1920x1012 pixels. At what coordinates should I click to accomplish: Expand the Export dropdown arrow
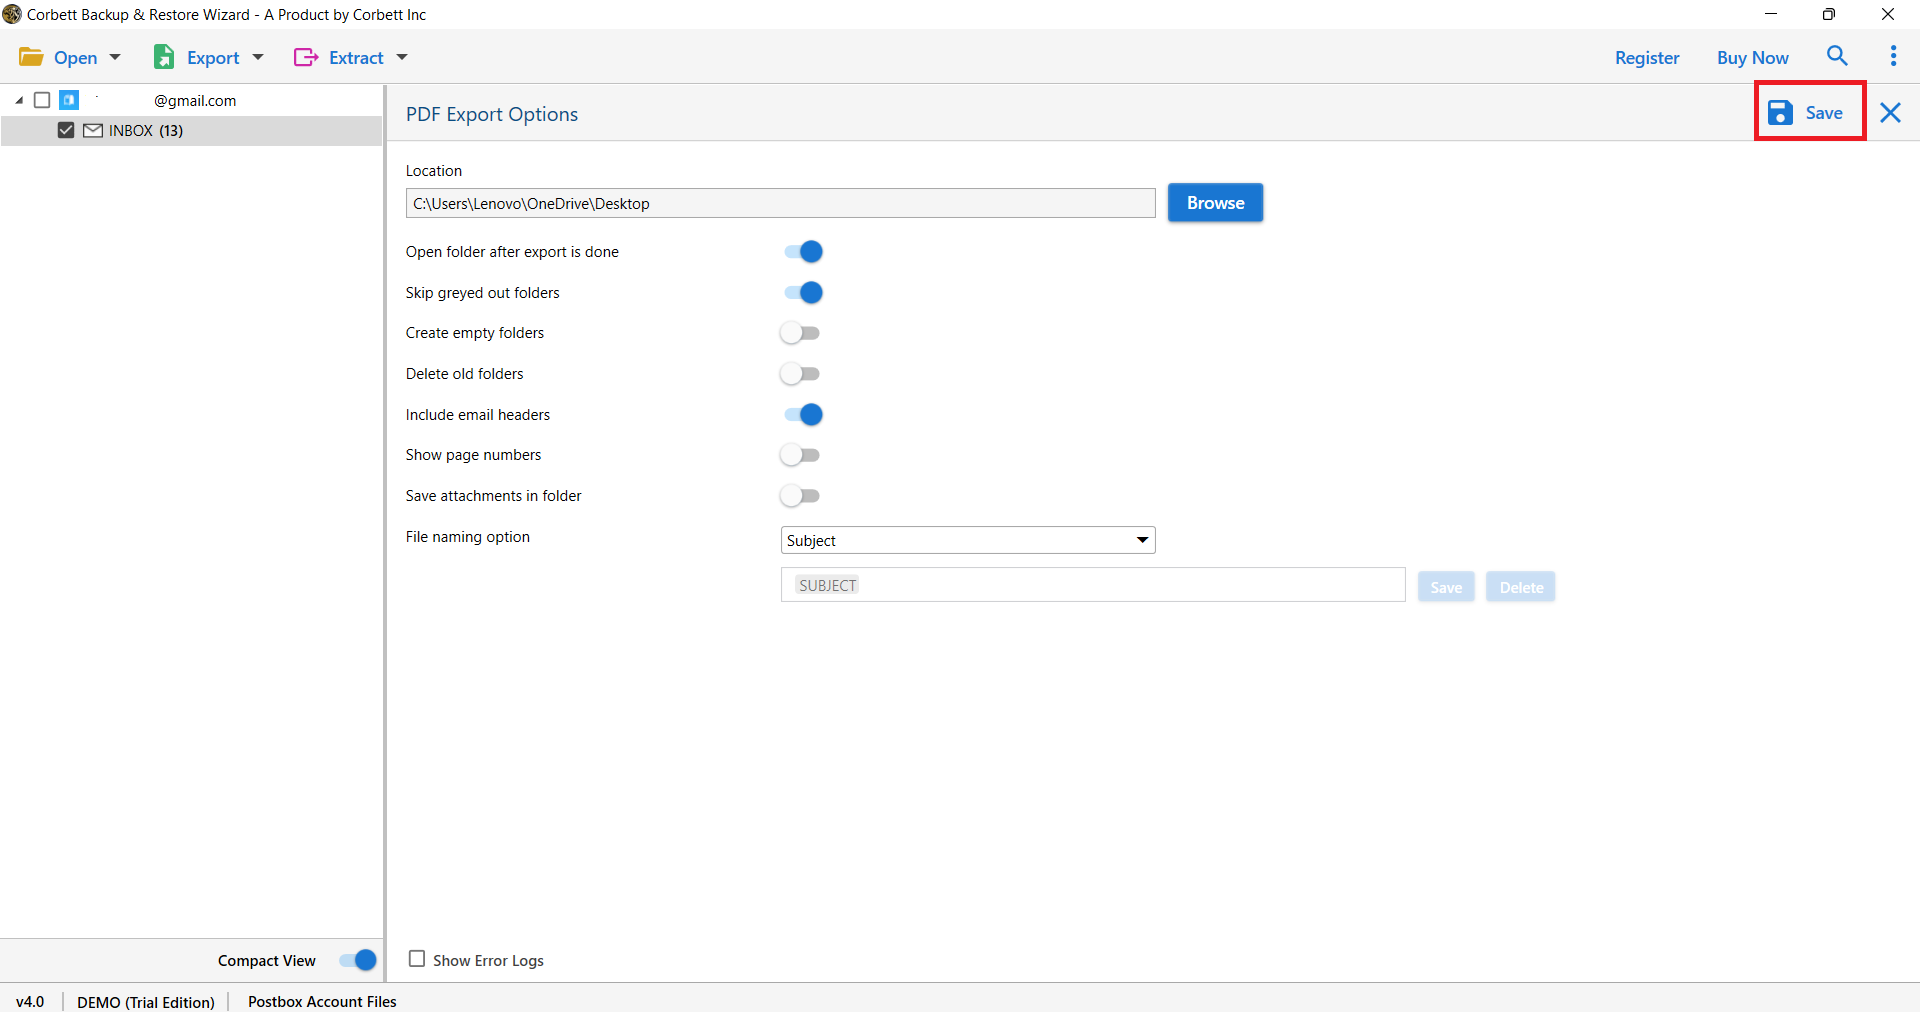point(258,57)
